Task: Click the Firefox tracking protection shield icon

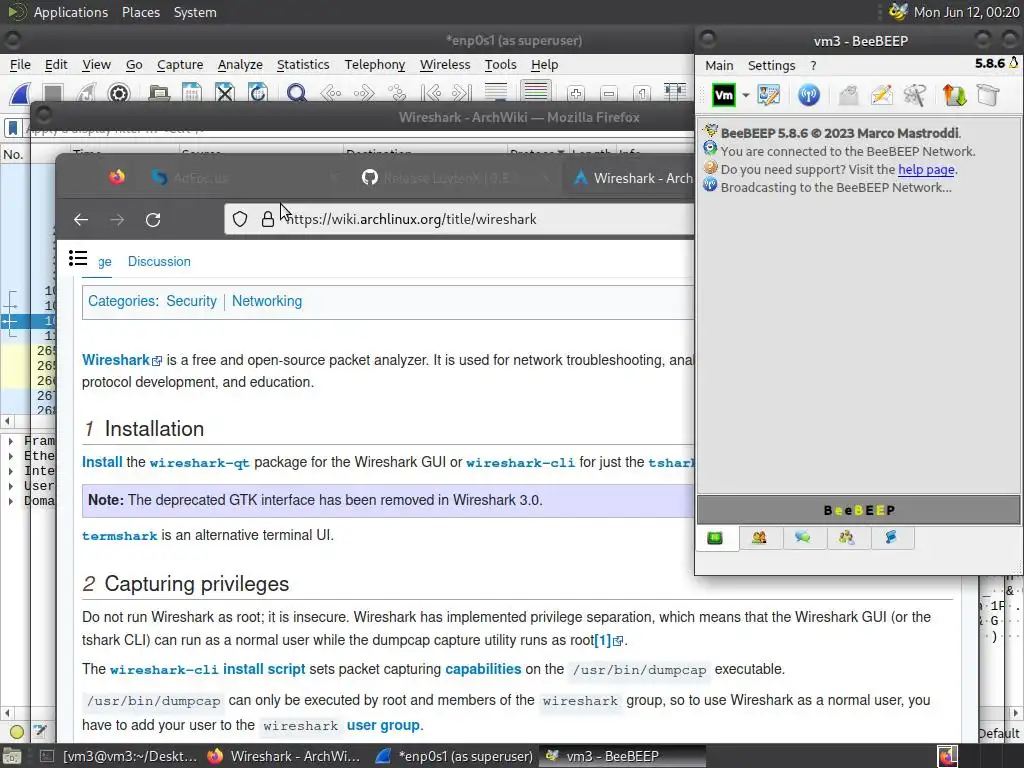Action: tap(240, 219)
